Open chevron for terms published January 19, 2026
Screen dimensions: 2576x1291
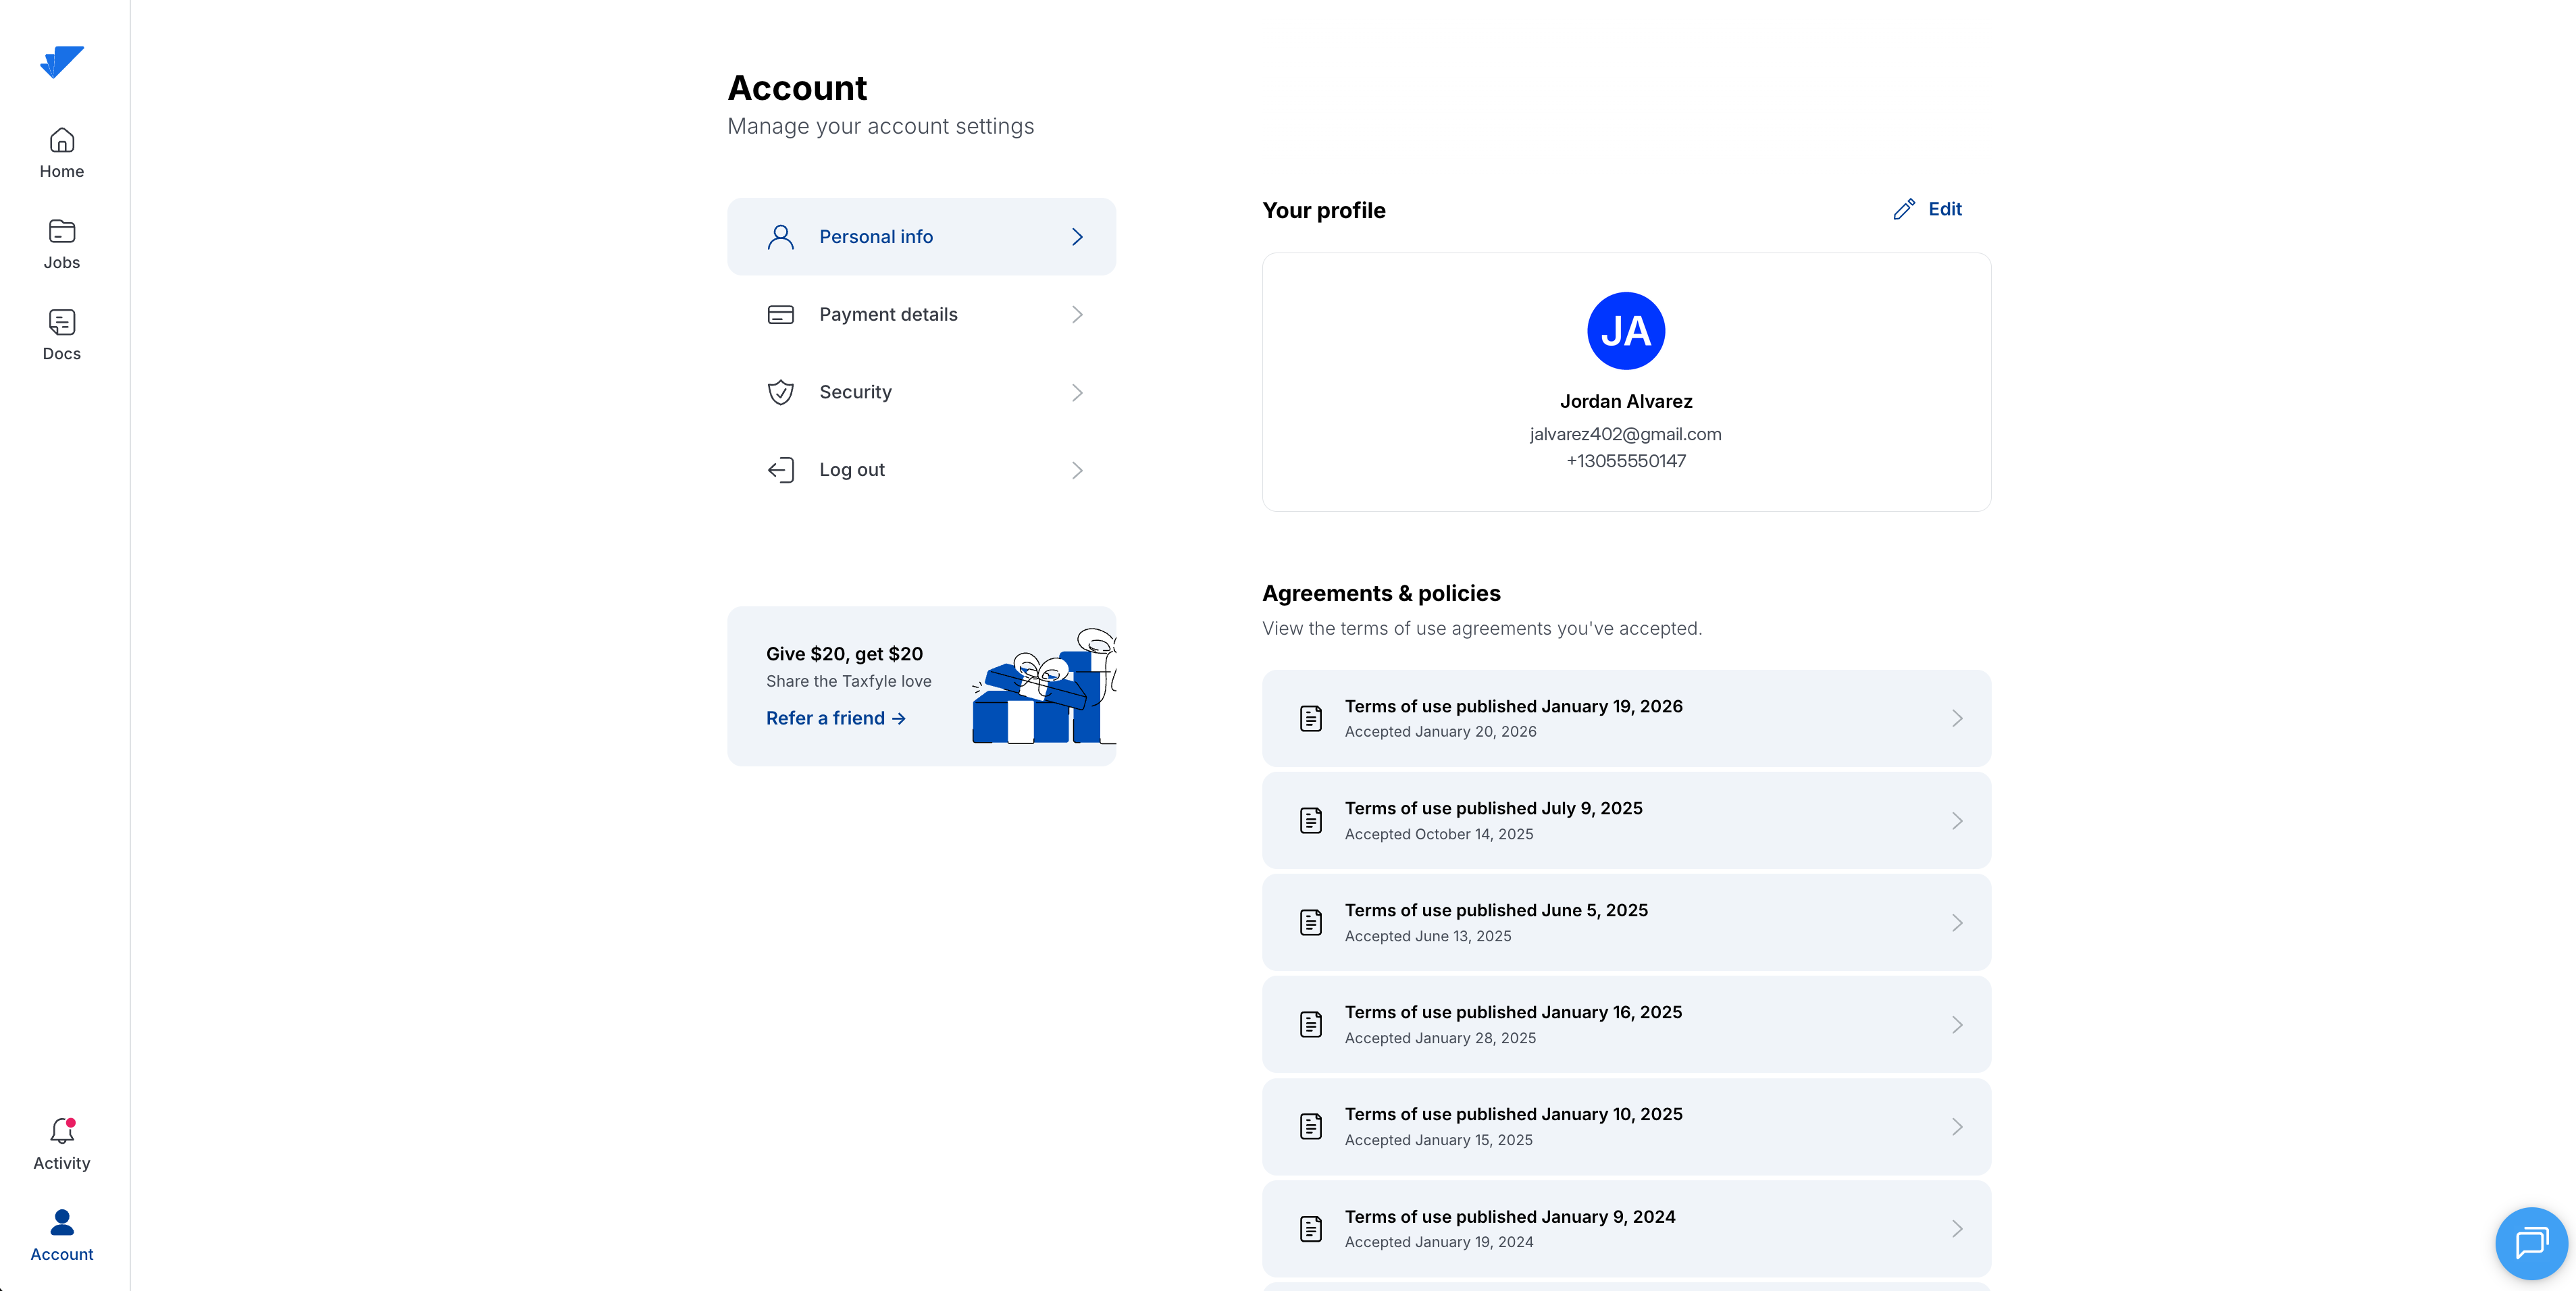(1957, 718)
